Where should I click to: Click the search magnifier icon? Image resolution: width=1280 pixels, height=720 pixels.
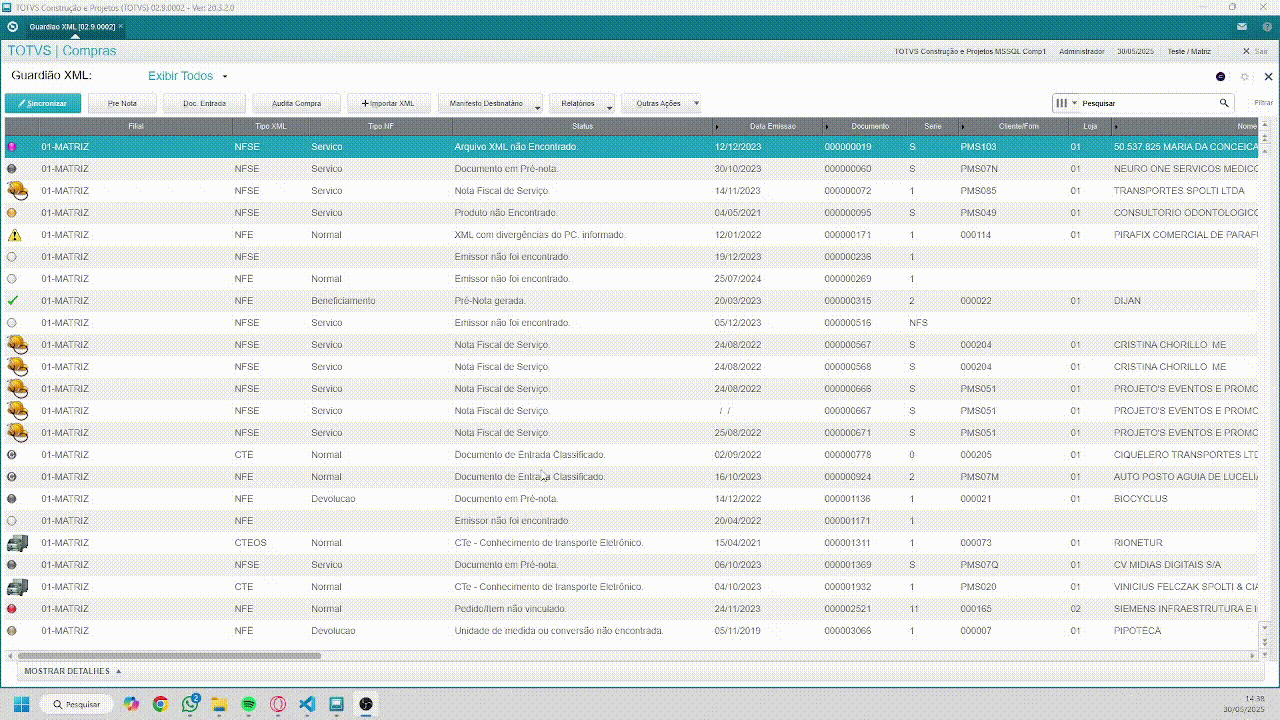(1224, 103)
